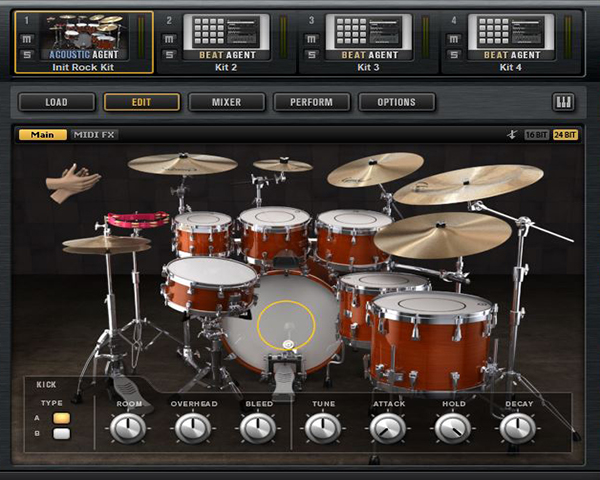Viewport: 600px width, 480px height.
Task: Open the Main tab
Action: [43, 135]
